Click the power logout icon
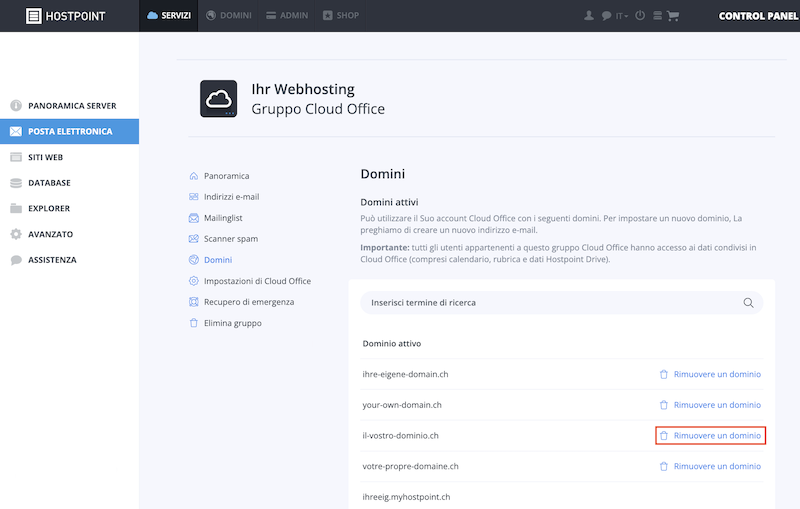The height and width of the screenshot is (509, 800). pos(640,15)
